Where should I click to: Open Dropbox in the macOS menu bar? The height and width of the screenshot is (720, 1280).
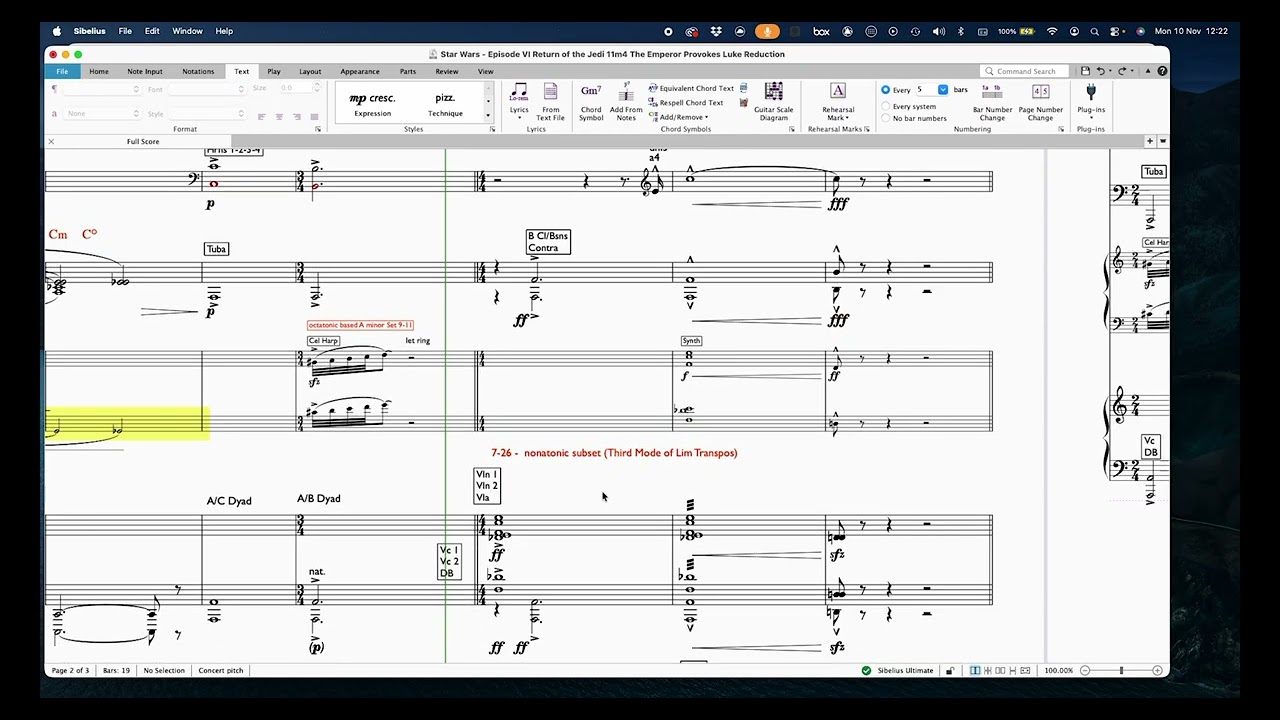pyautogui.click(x=716, y=31)
